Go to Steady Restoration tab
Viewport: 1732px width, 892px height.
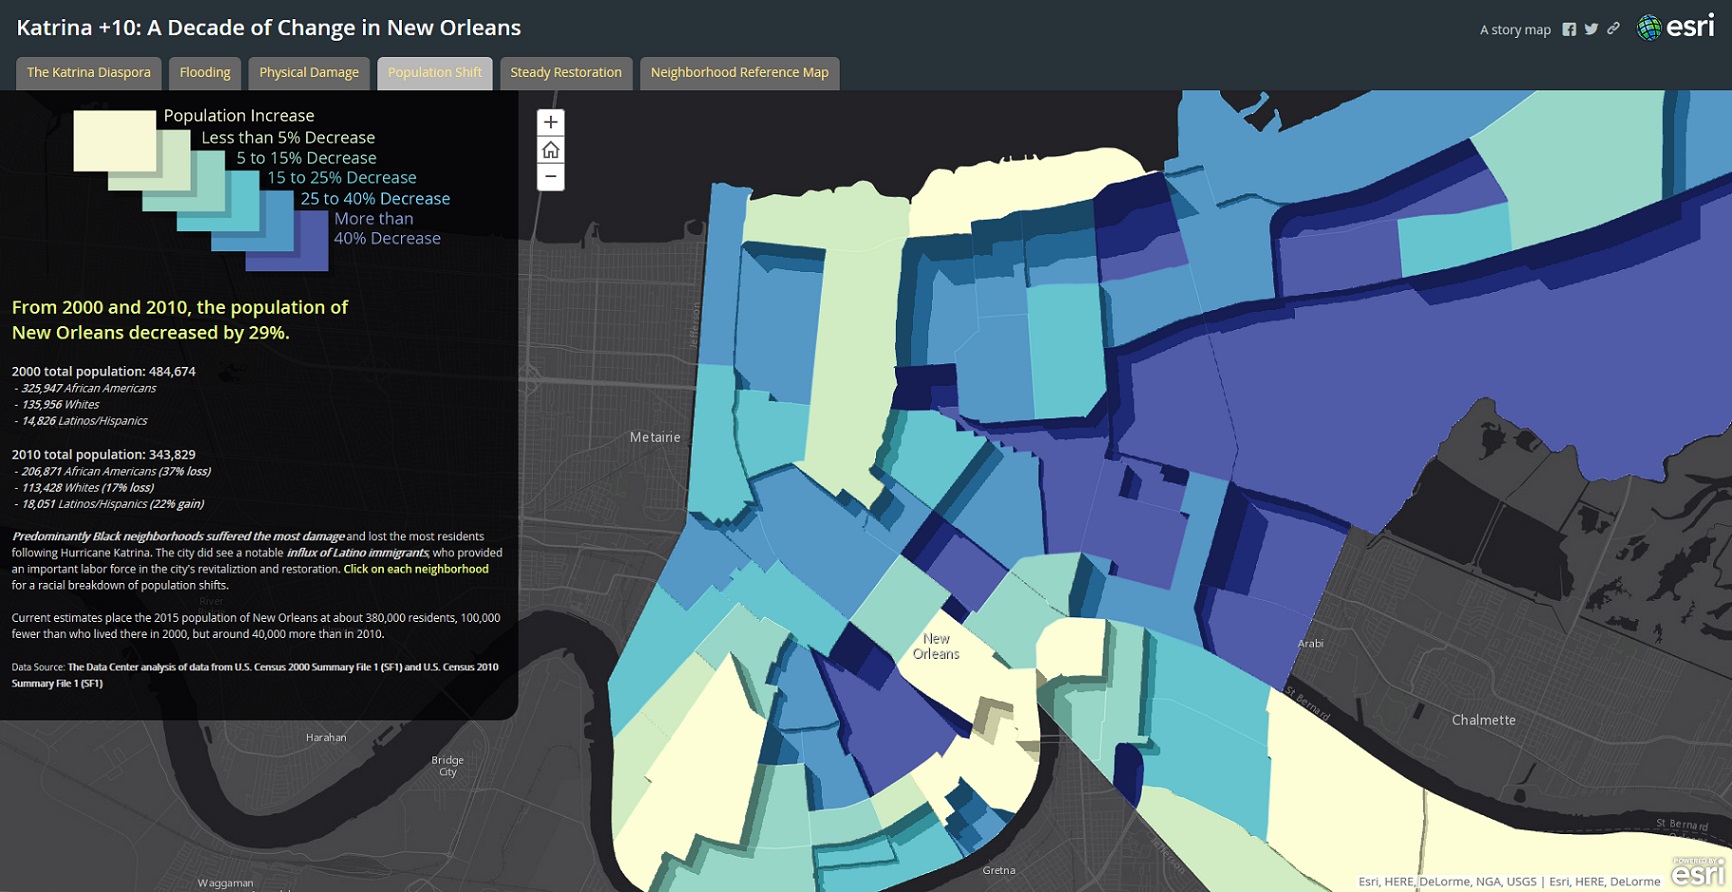[x=566, y=72]
